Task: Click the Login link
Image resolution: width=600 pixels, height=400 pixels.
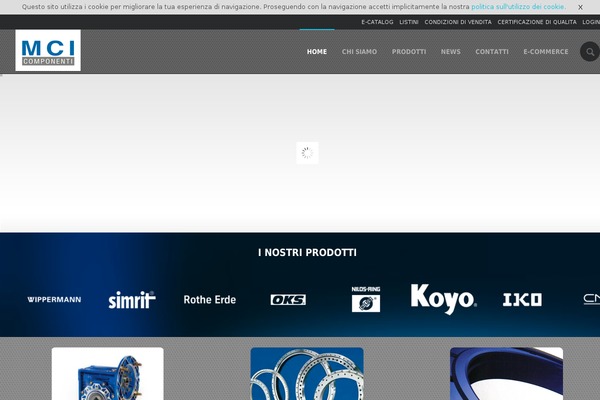Action: pyautogui.click(x=591, y=22)
